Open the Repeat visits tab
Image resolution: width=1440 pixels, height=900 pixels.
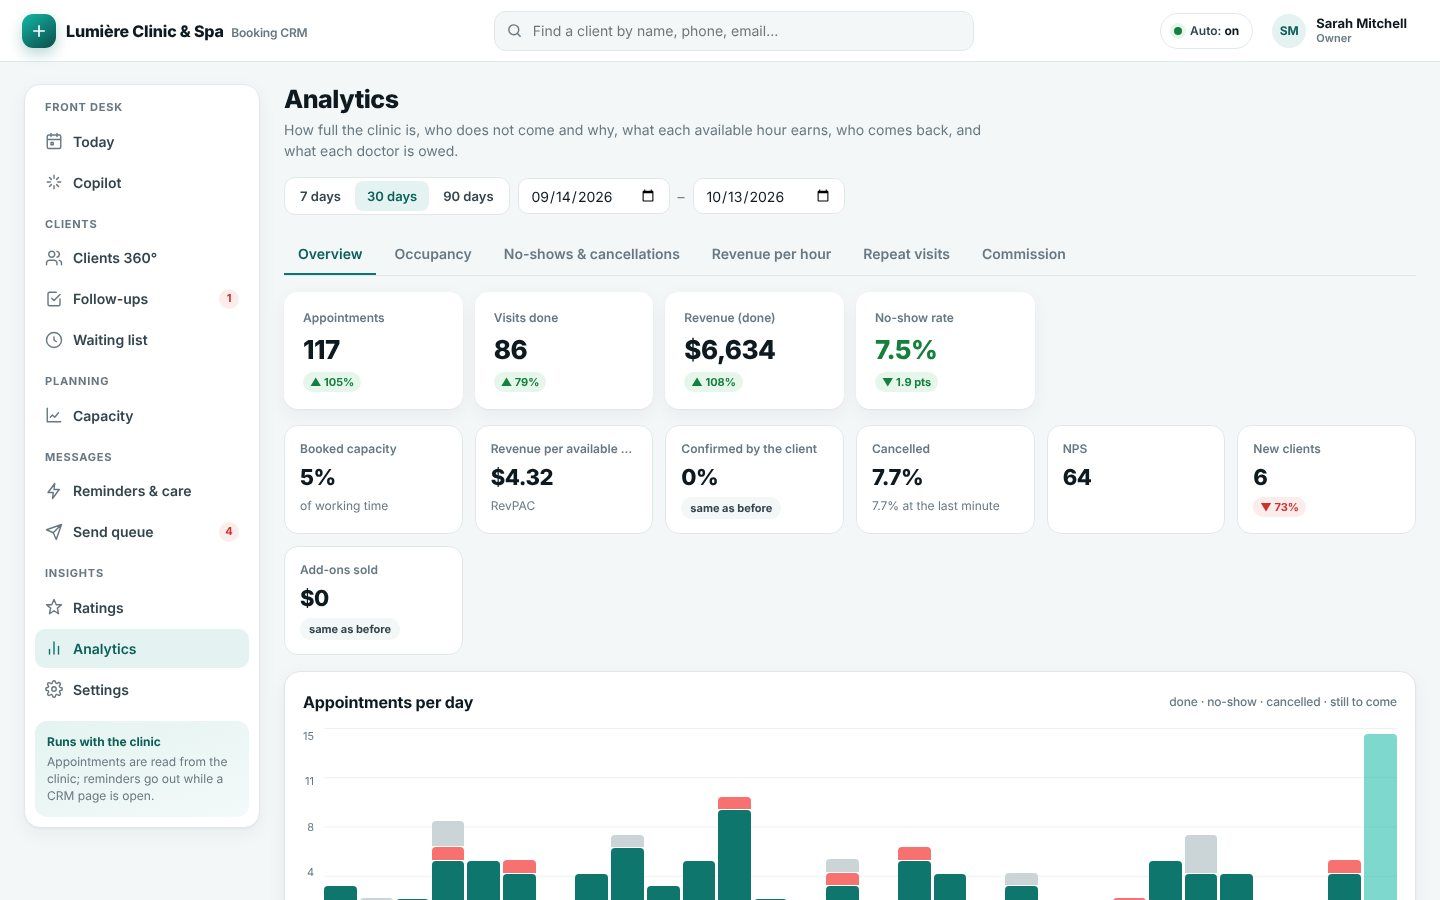point(906,254)
